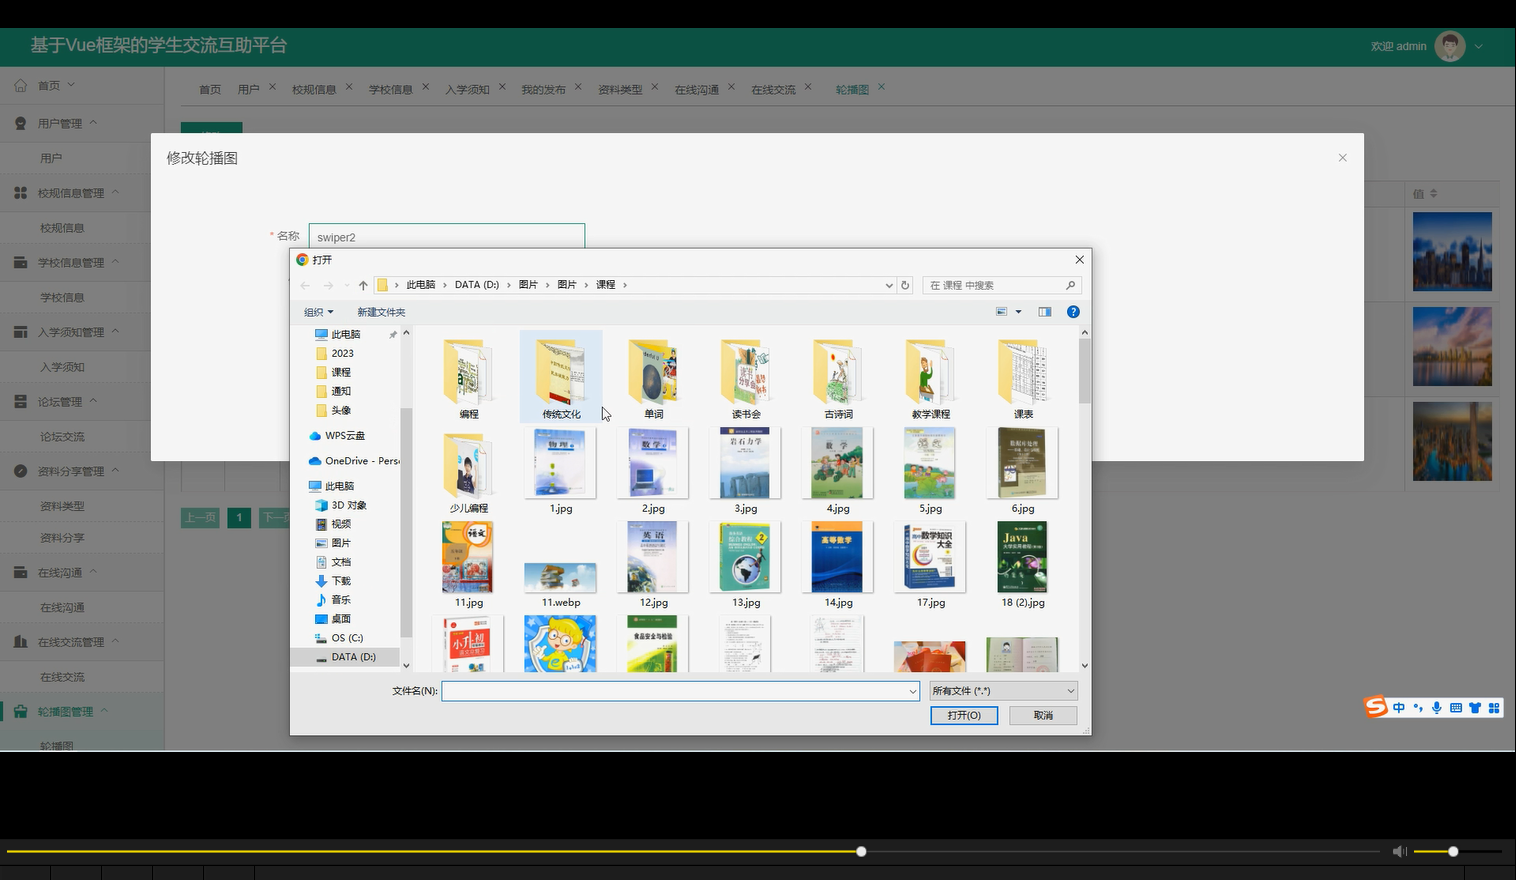
Task: Open the file type filter dropdown
Action: [1004, 691]
